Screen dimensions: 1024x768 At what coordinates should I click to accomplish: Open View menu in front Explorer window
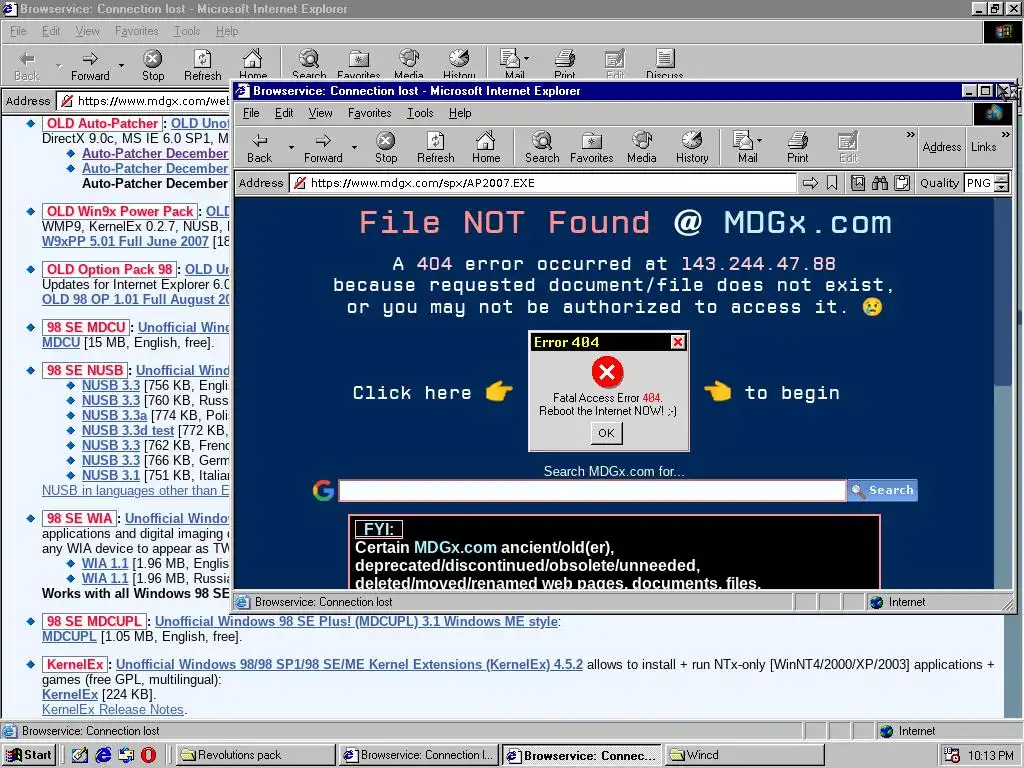320,113
